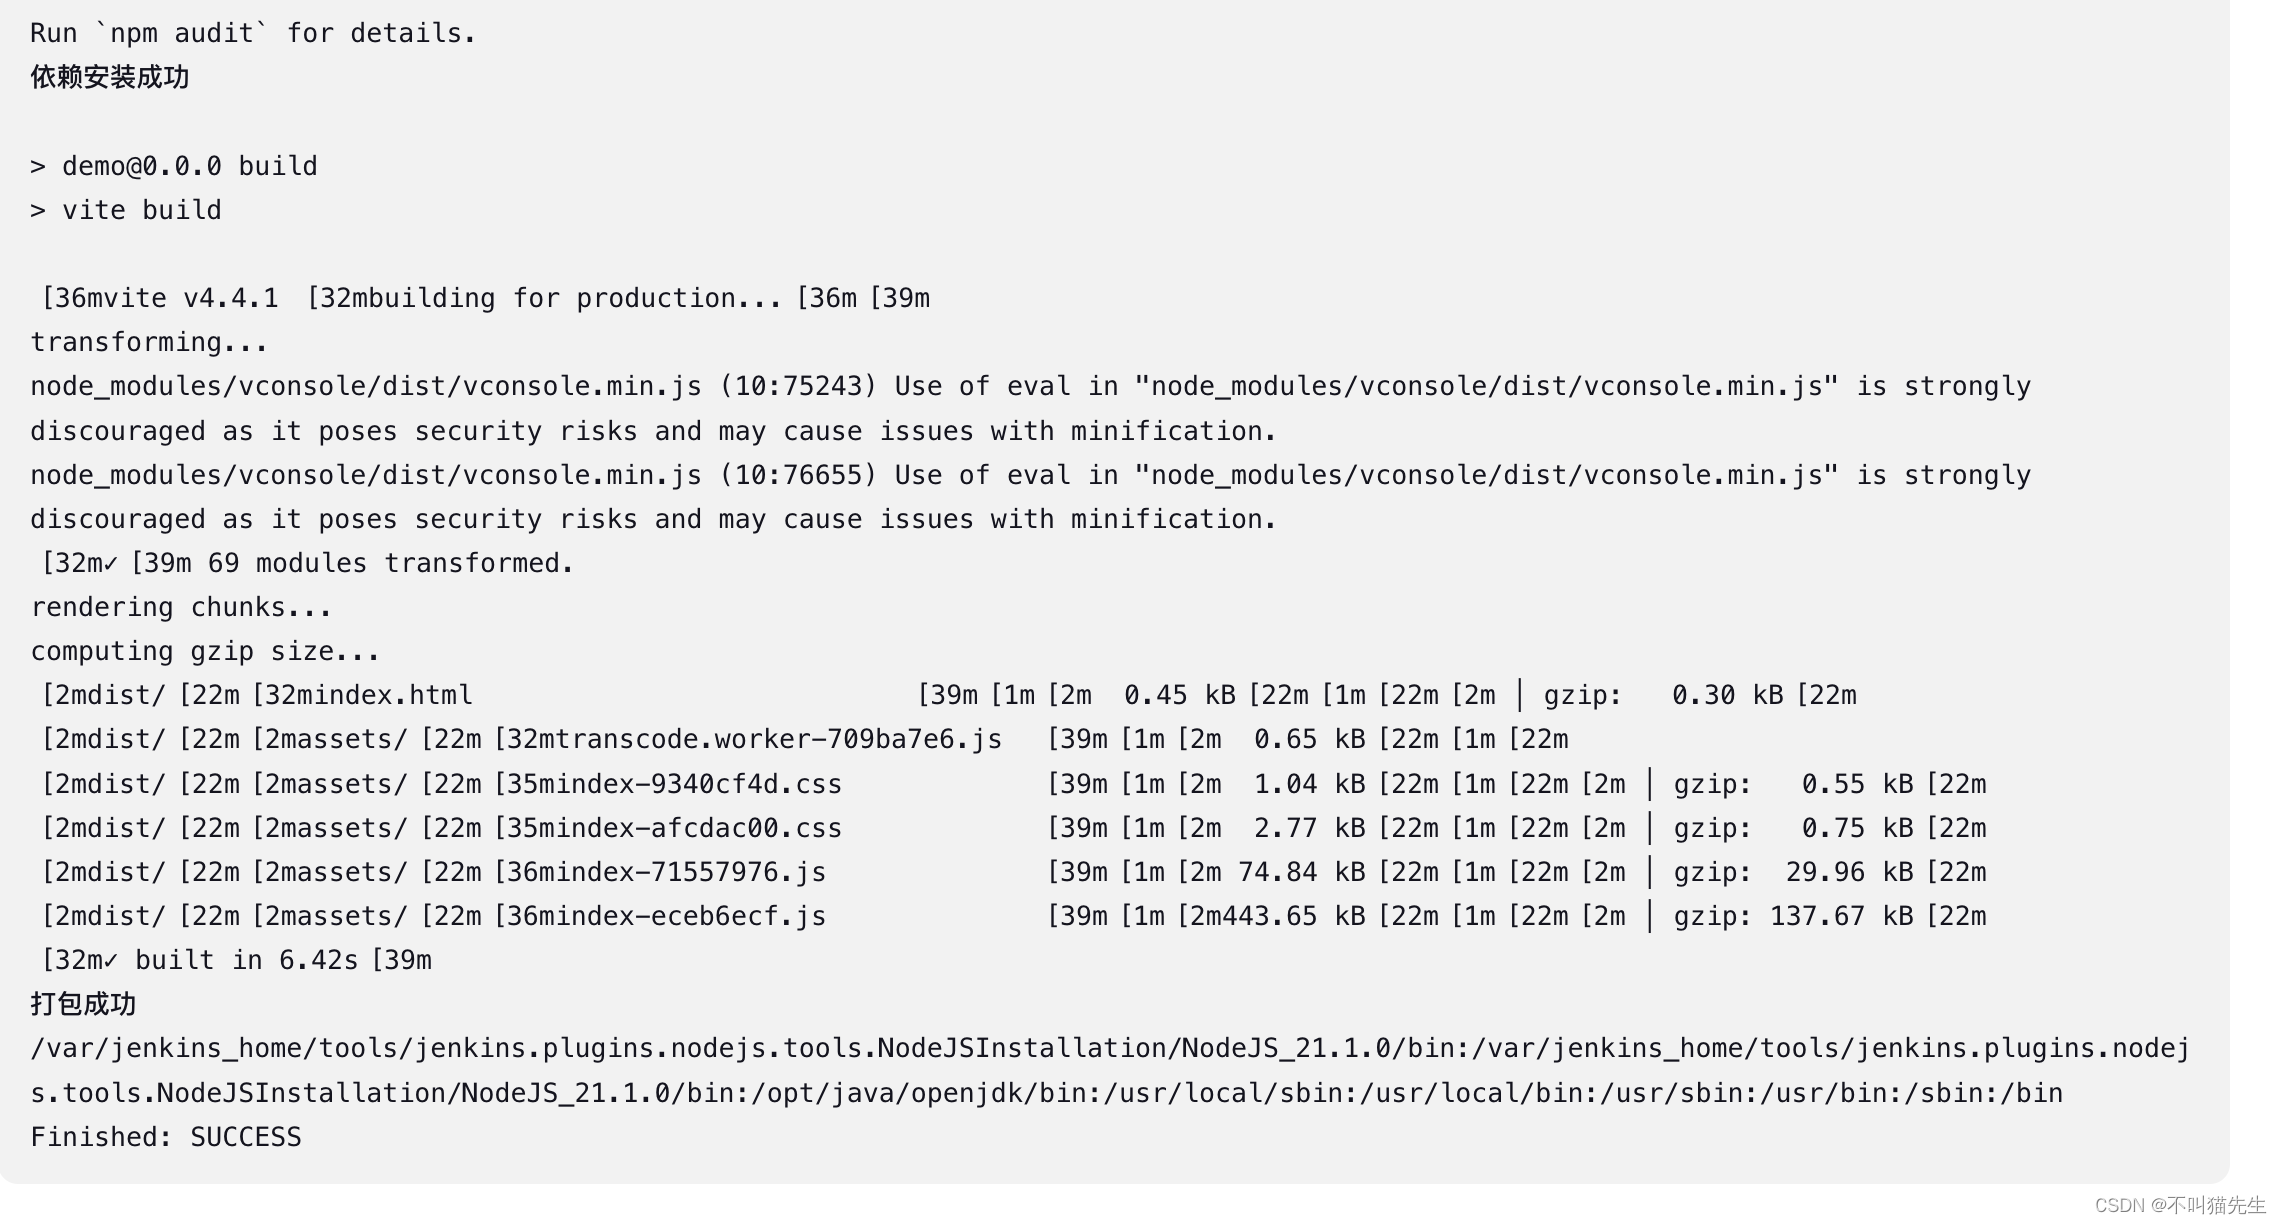
Task: Click the "vite build" command line
Action: [x=141, y=210]
